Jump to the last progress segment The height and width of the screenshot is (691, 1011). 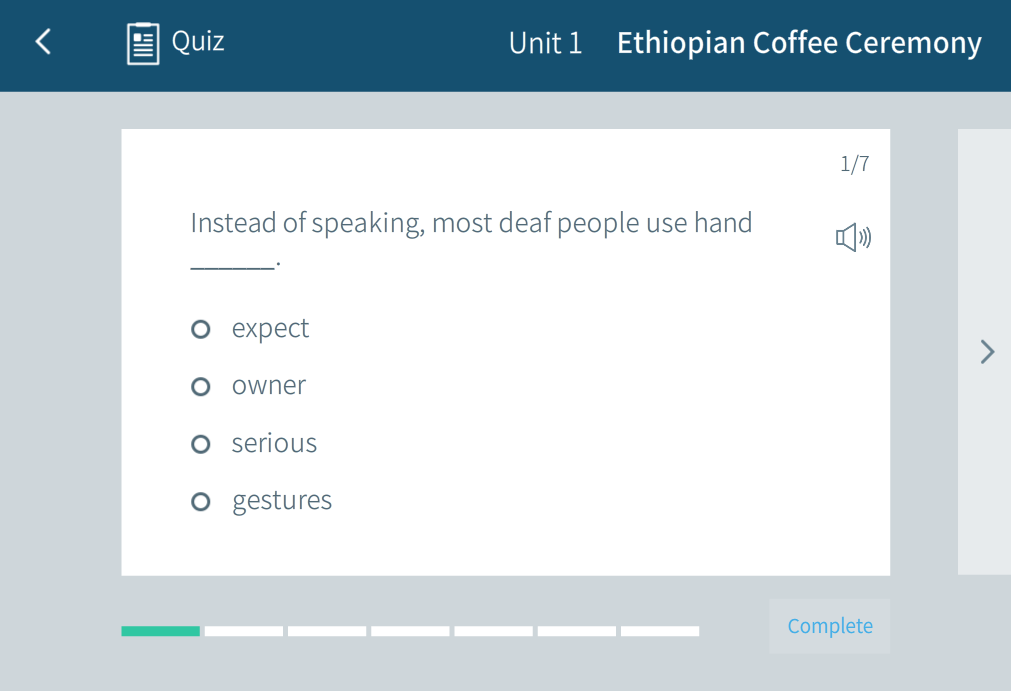pyautogui.click(x=660, y=631)
